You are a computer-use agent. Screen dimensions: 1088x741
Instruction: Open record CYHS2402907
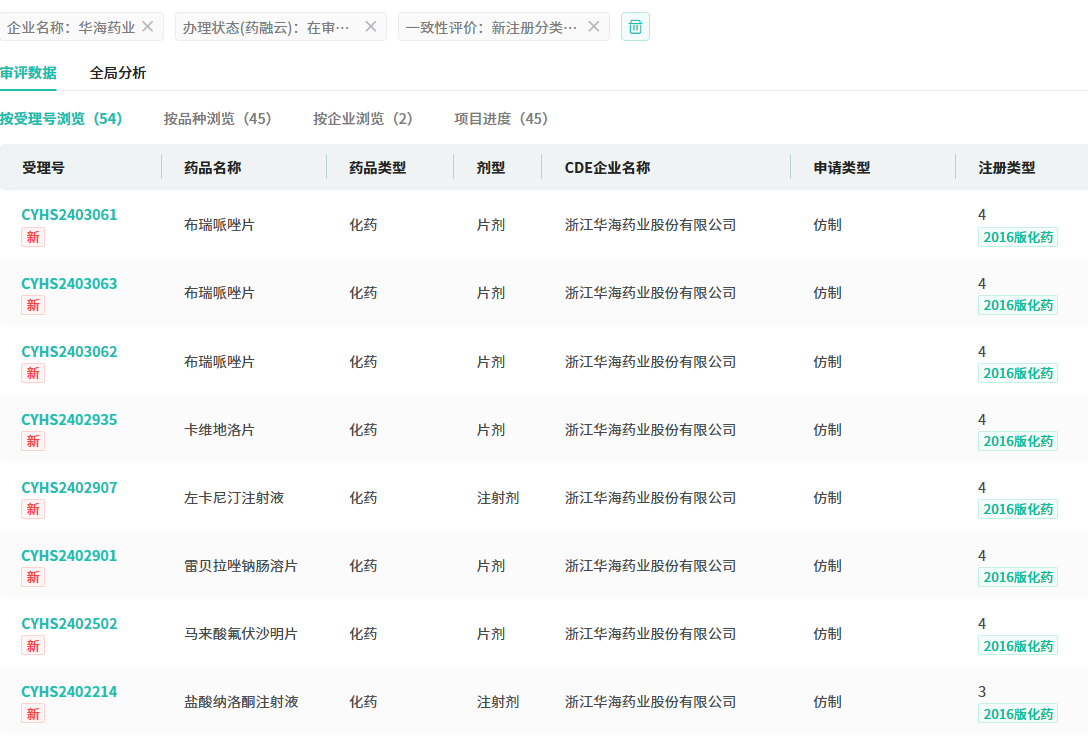click(69, 488)
